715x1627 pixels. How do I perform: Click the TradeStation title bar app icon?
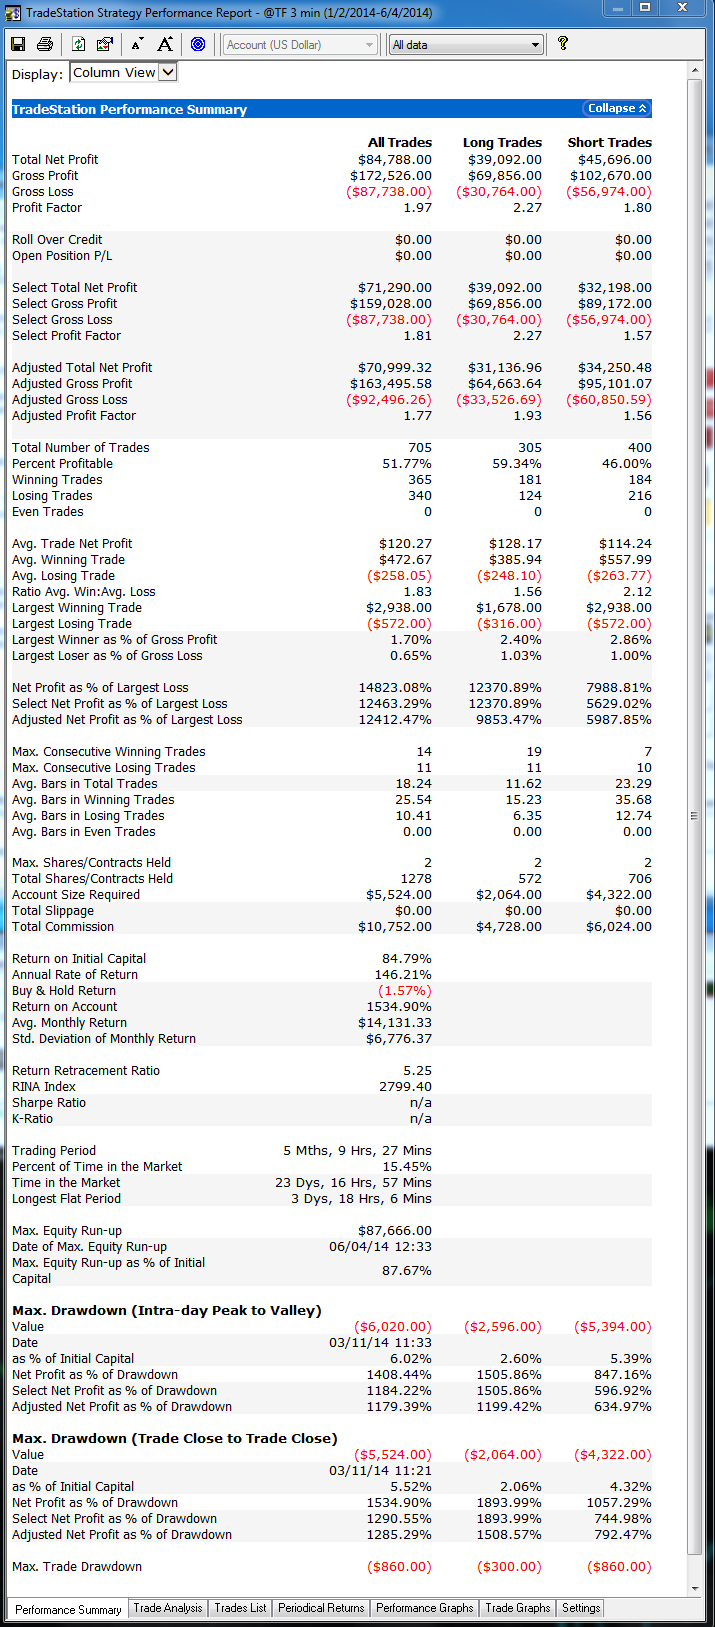click(x=13, y=13)
